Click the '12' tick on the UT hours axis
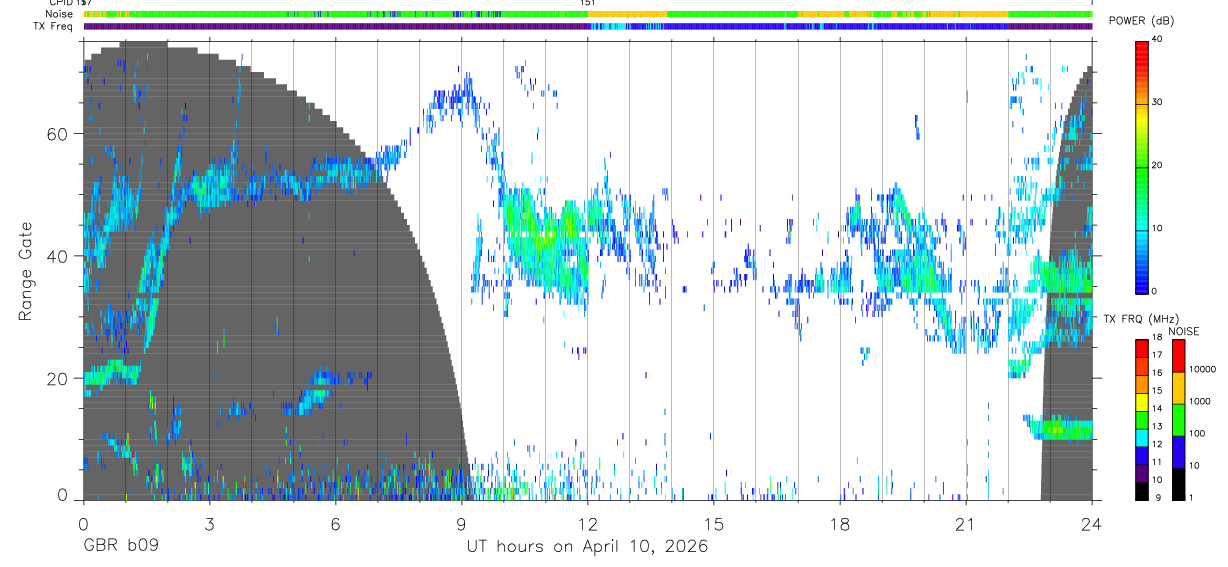Image resolution: width=1228 pixels, height=567 pixels. coord(587,523)
